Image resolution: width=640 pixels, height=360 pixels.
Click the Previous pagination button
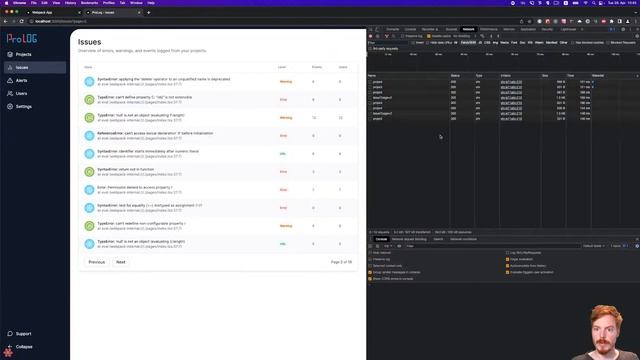point(97,262)
